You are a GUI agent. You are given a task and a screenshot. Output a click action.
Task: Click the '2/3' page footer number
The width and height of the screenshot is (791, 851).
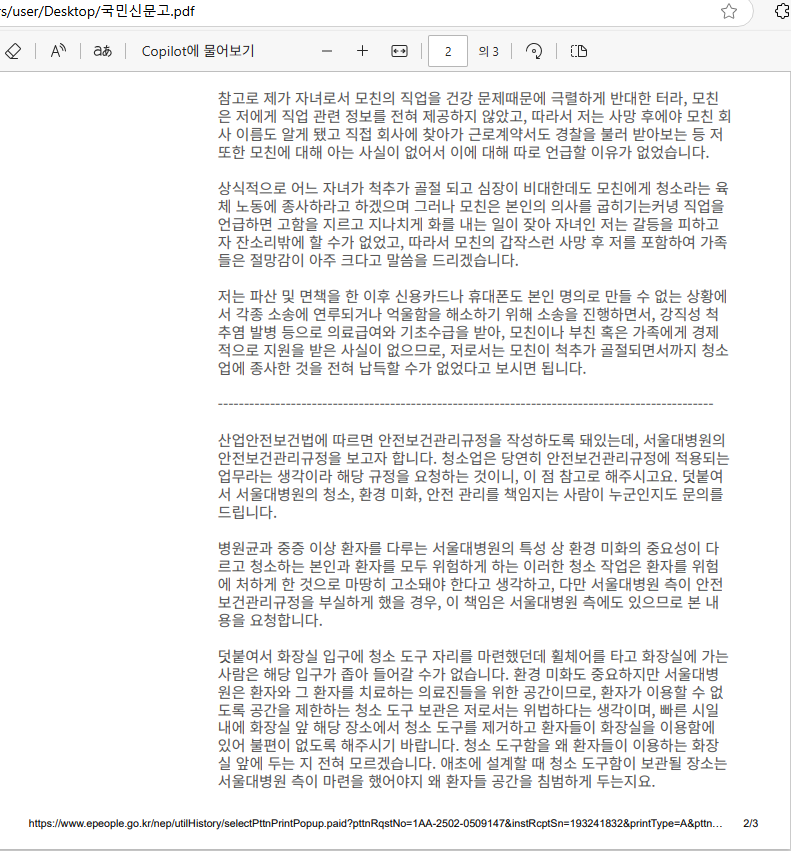(x=750, y=823)
